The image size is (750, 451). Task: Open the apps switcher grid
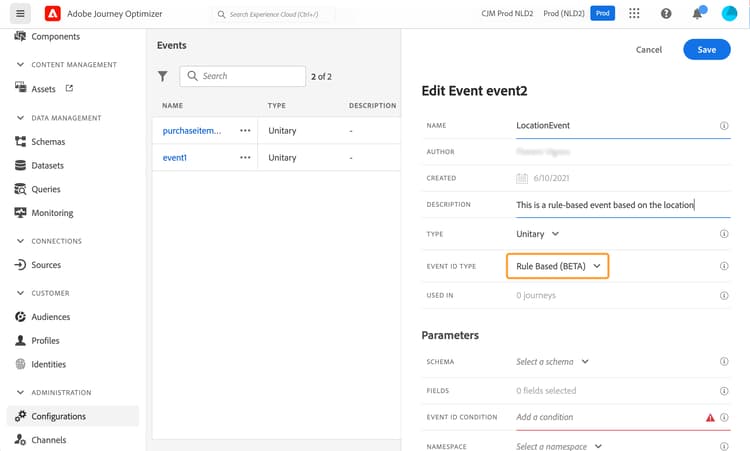(634, 14)
